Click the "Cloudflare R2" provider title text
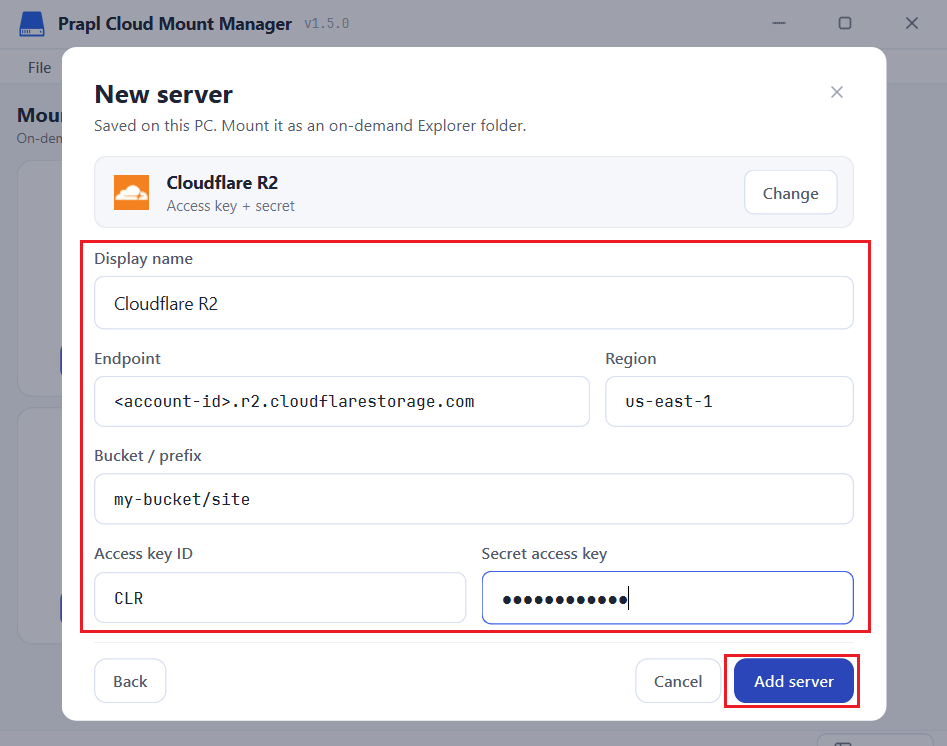The width and height of the screenshot is (947, 746). pyautogui.click(x=222, y=182)
